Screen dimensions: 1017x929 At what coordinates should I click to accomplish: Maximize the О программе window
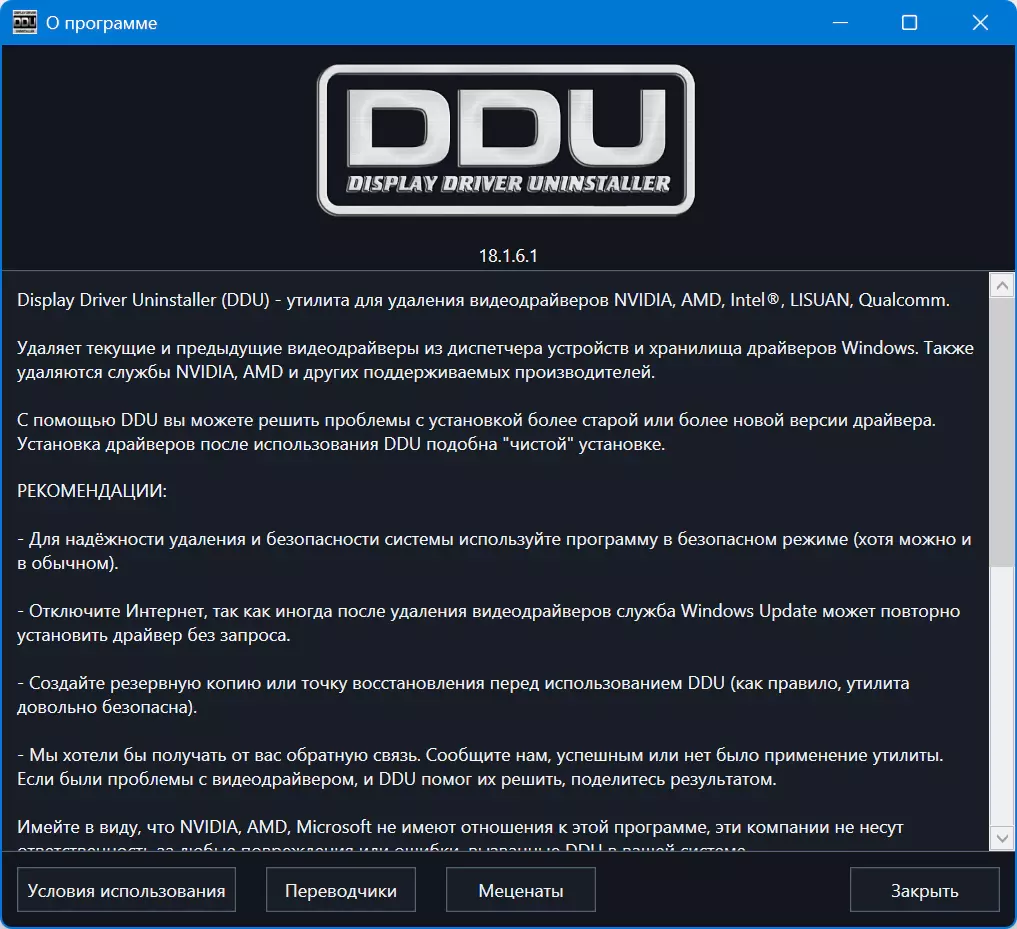pyautogui.click(x=909, y=23)
